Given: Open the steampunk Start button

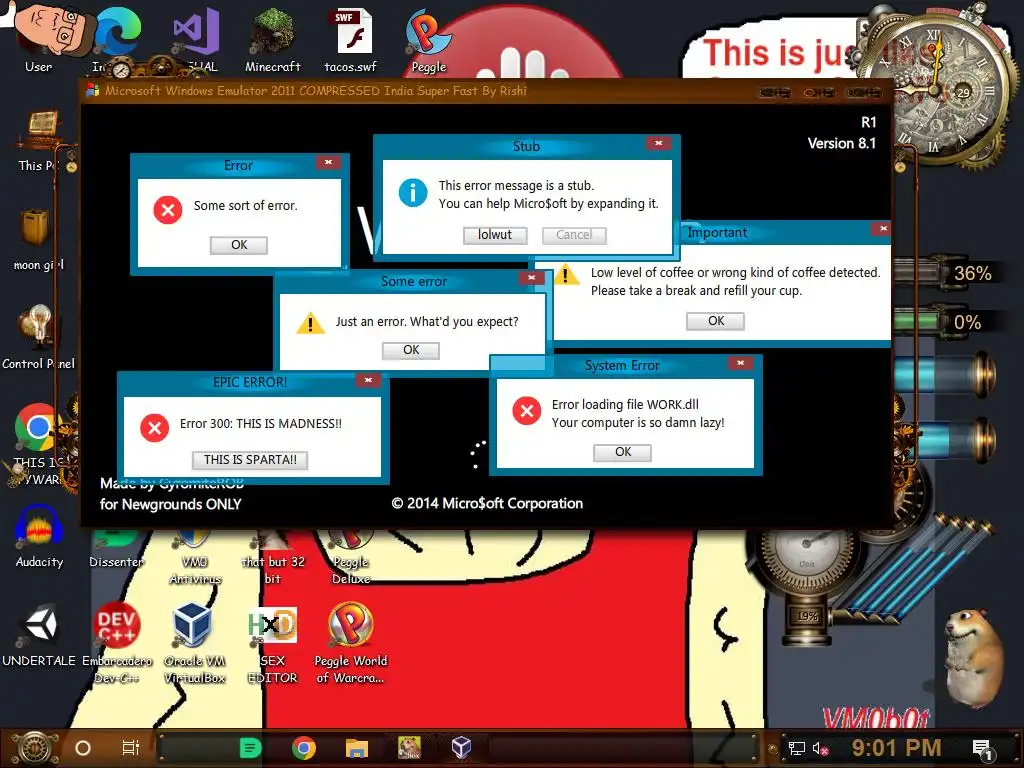Looking at the screenshot, I should pyautogui.click(x=35, y=748).
